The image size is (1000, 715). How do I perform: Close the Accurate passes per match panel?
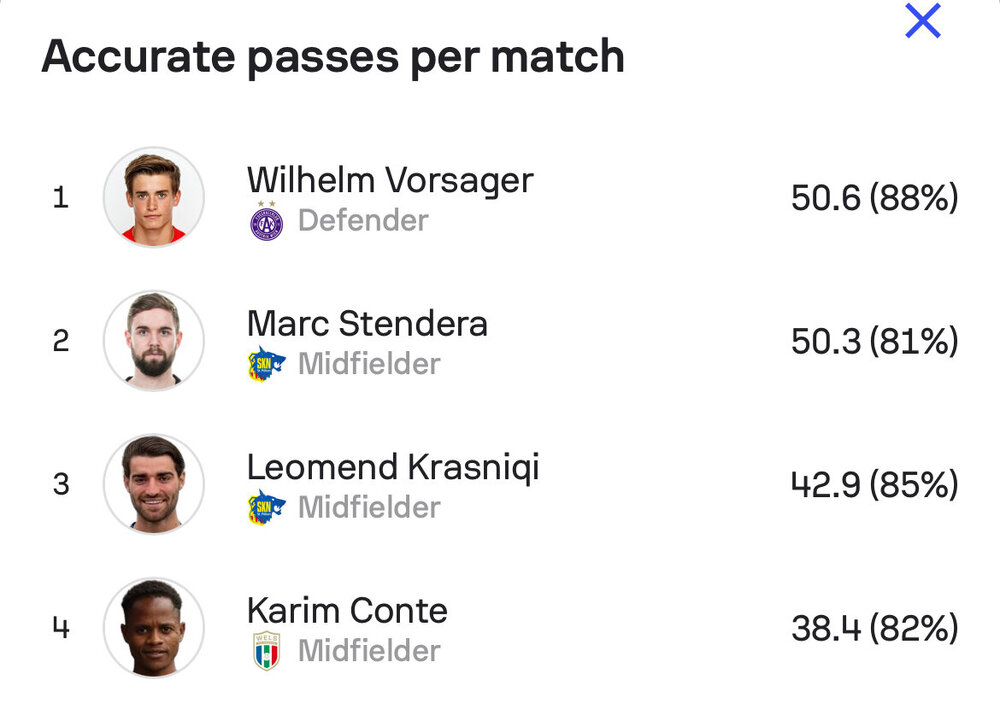click(x=923, y=20)
